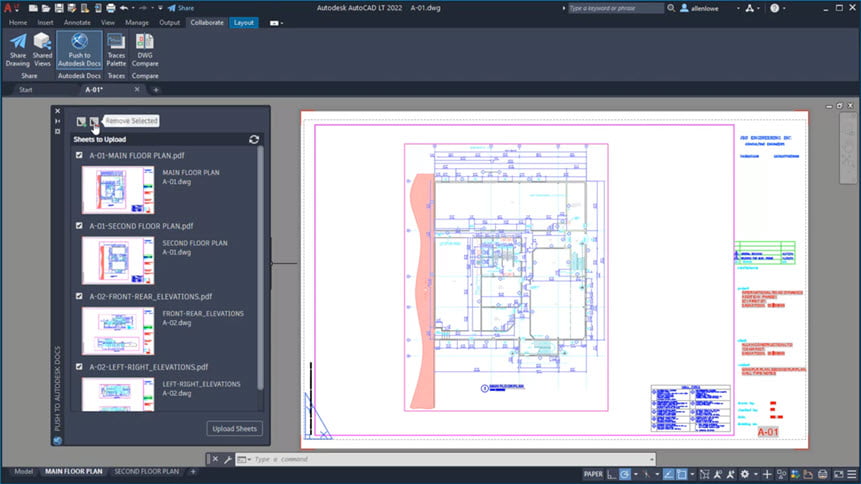Click the sheets list vertical scrollbar
Image resolution: width=861 pixels, height=484 pixels.
[x=260, y=269]
